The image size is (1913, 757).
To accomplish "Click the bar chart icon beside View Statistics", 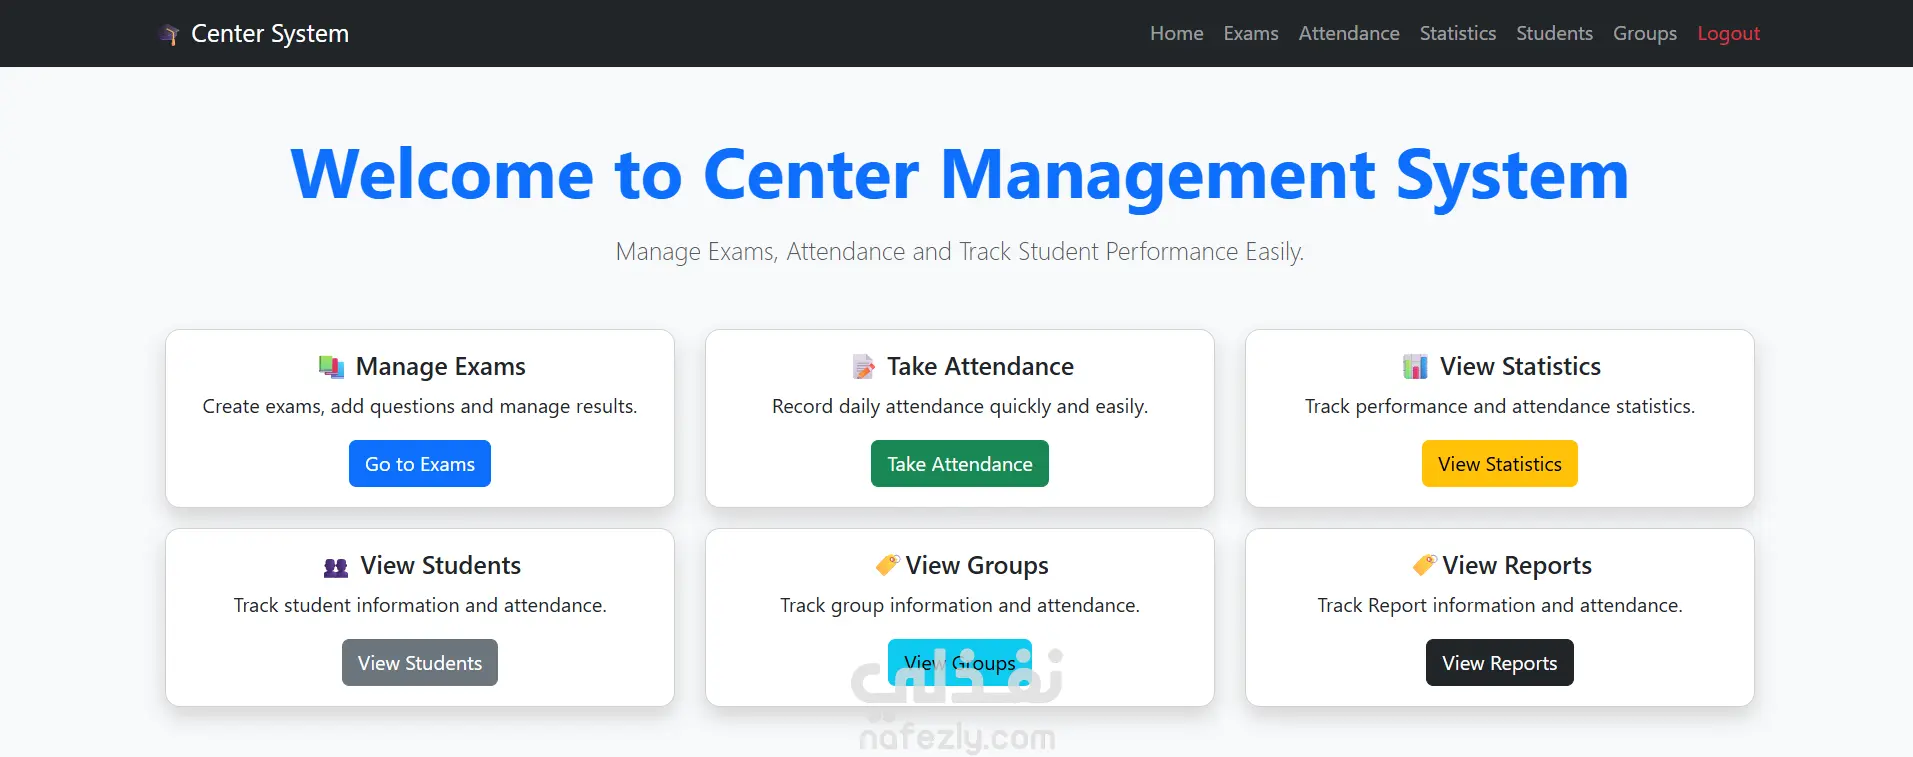I will 1415,367.
